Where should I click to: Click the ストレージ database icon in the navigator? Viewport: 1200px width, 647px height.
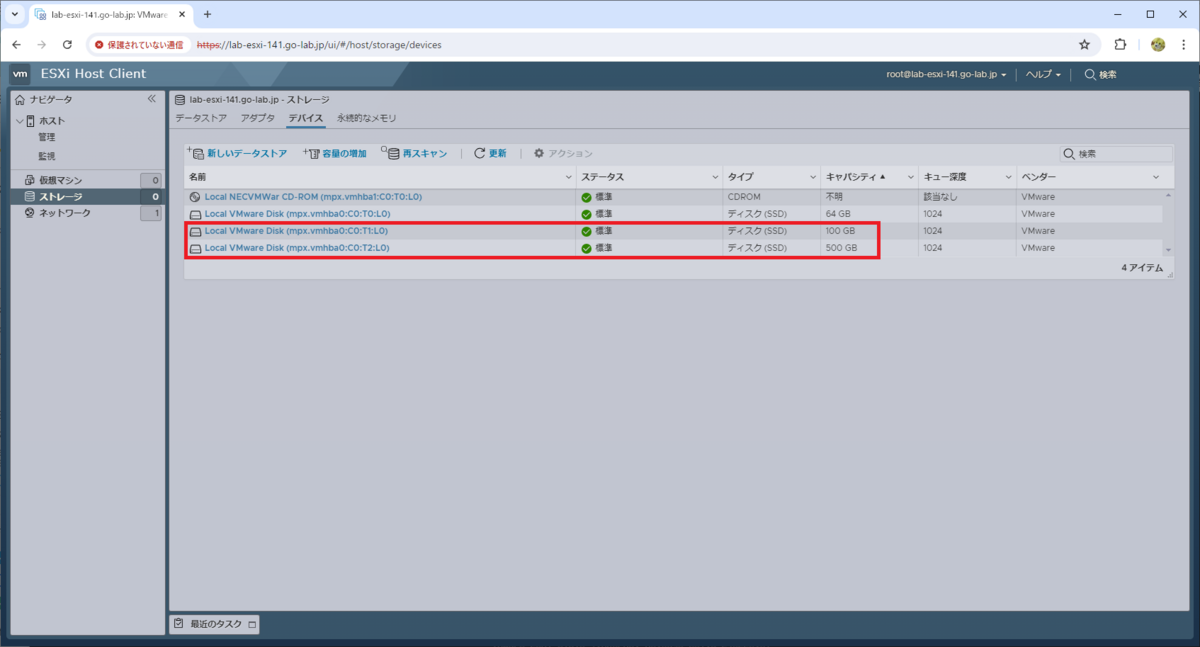pos(30,197)
